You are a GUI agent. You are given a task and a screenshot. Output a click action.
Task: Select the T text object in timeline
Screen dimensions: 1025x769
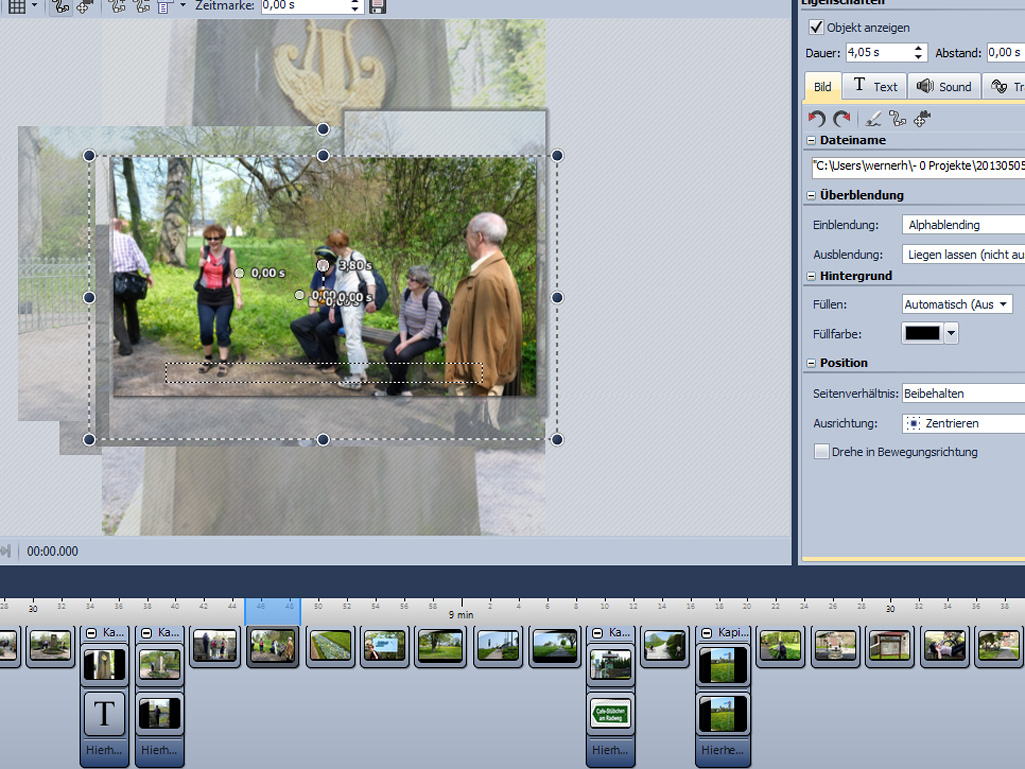[105, 713]
